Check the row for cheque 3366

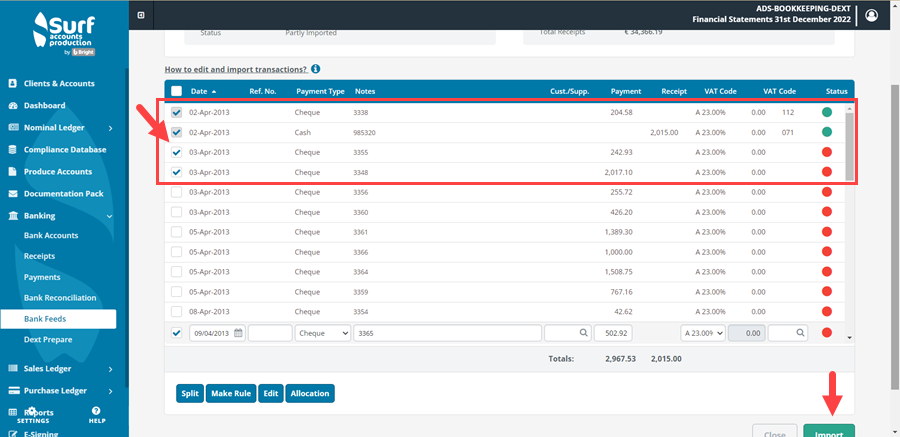pos(177,252)
